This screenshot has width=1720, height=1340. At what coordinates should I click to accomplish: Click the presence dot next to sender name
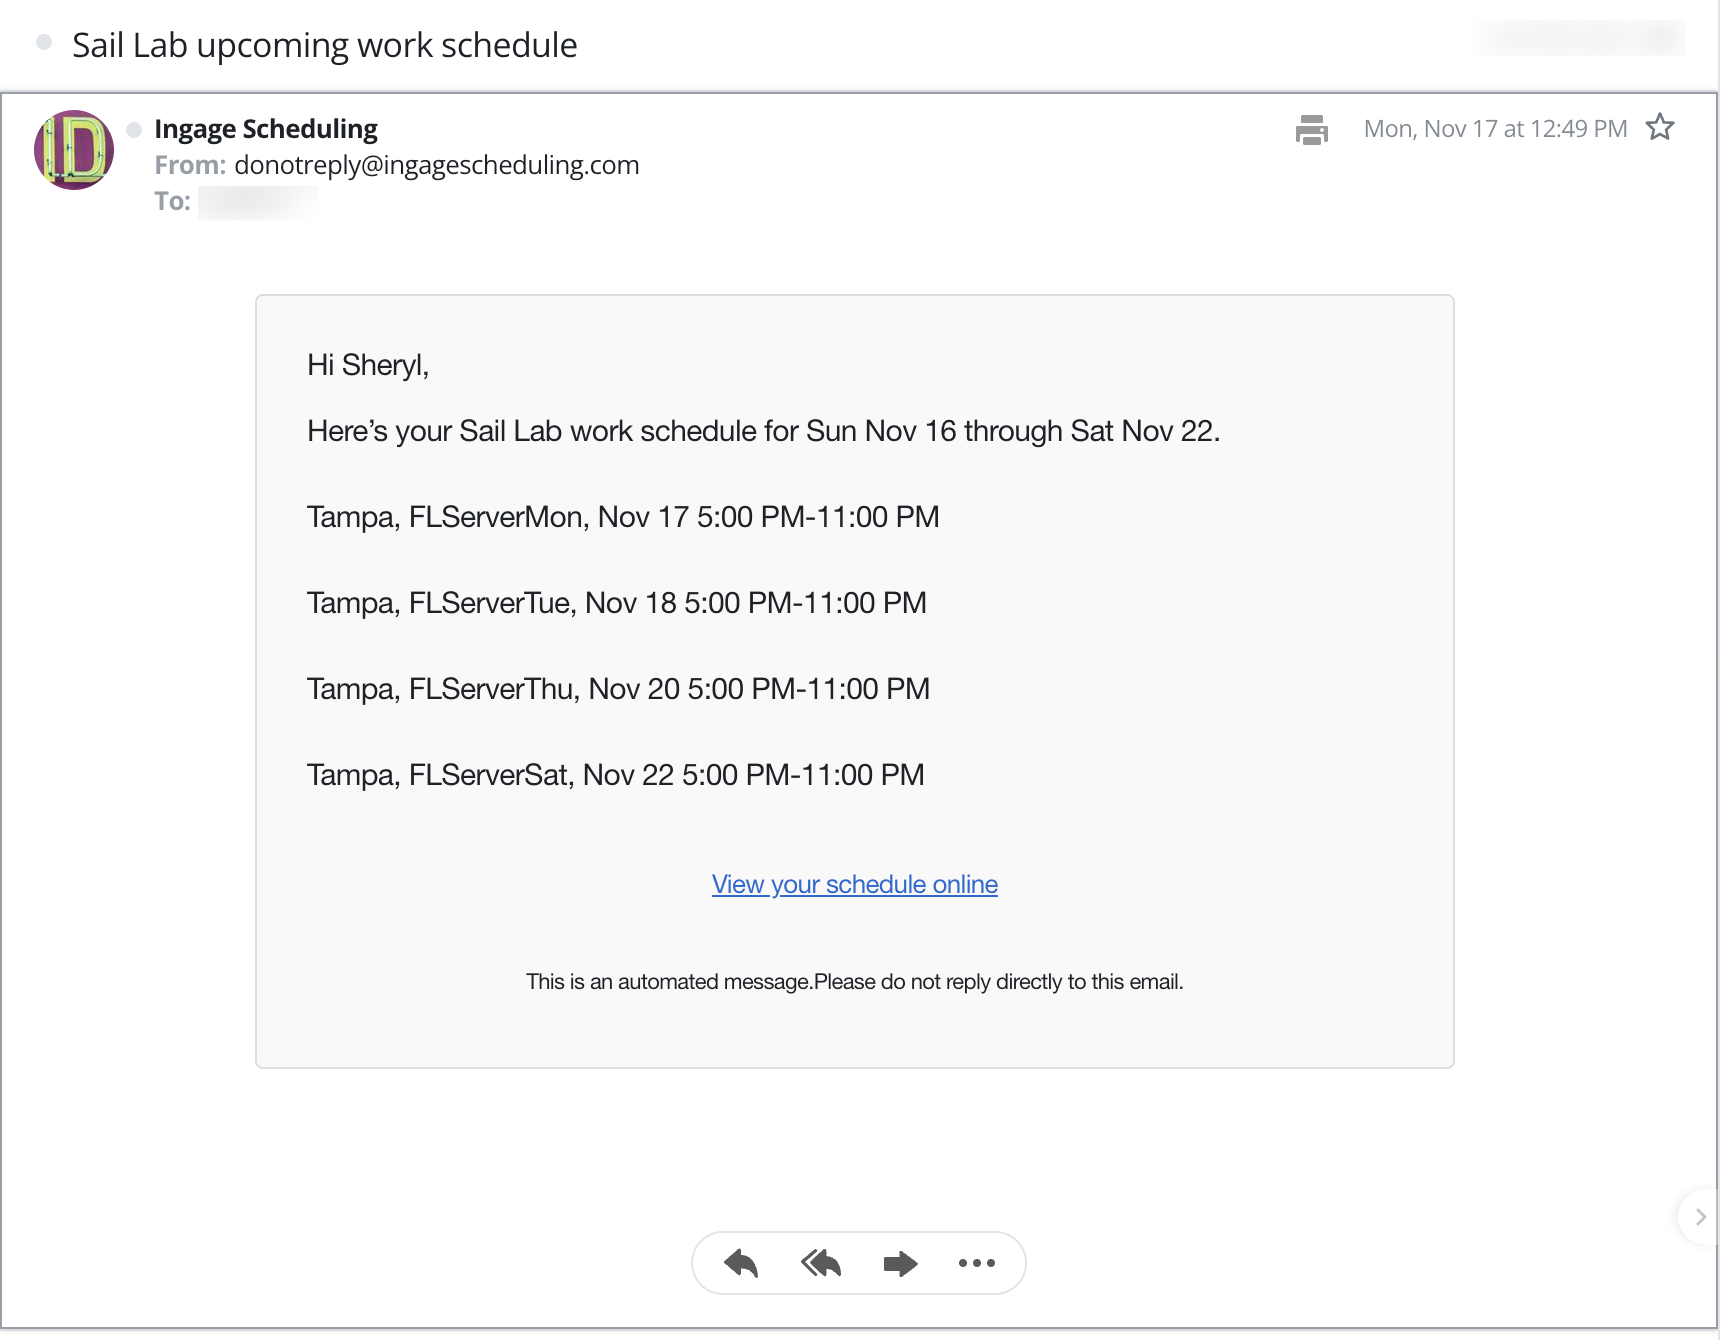coord(134,129)
